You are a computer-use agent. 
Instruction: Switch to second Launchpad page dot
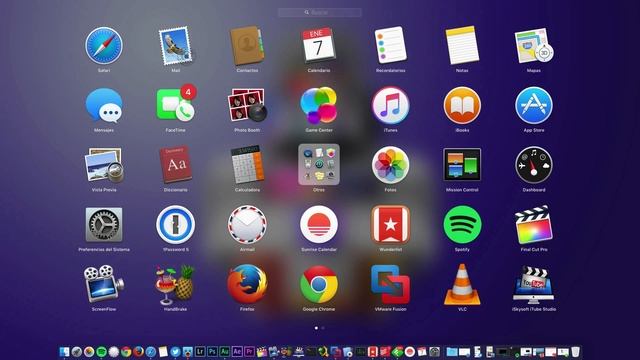323,328
